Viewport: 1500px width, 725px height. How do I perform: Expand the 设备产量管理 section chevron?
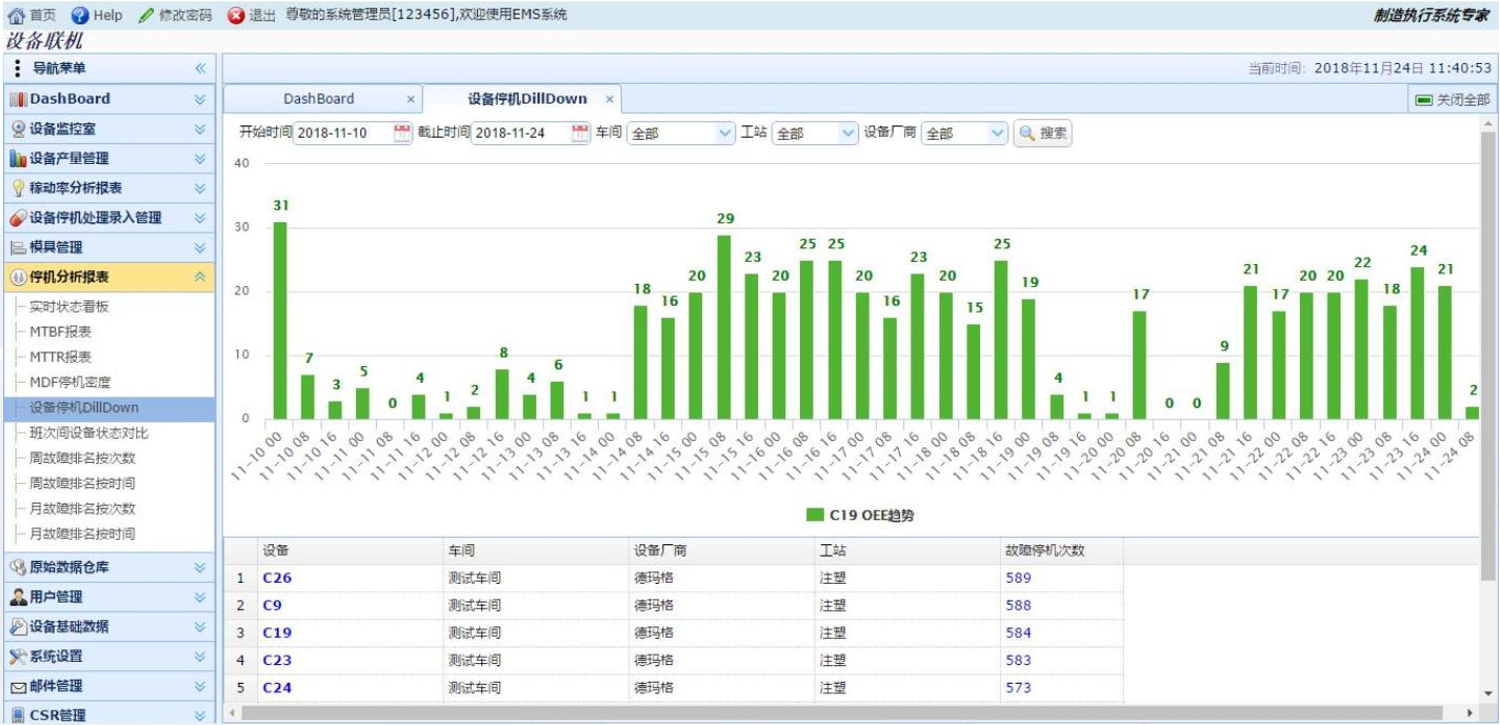pyautogui.click(x=200, y=159)
